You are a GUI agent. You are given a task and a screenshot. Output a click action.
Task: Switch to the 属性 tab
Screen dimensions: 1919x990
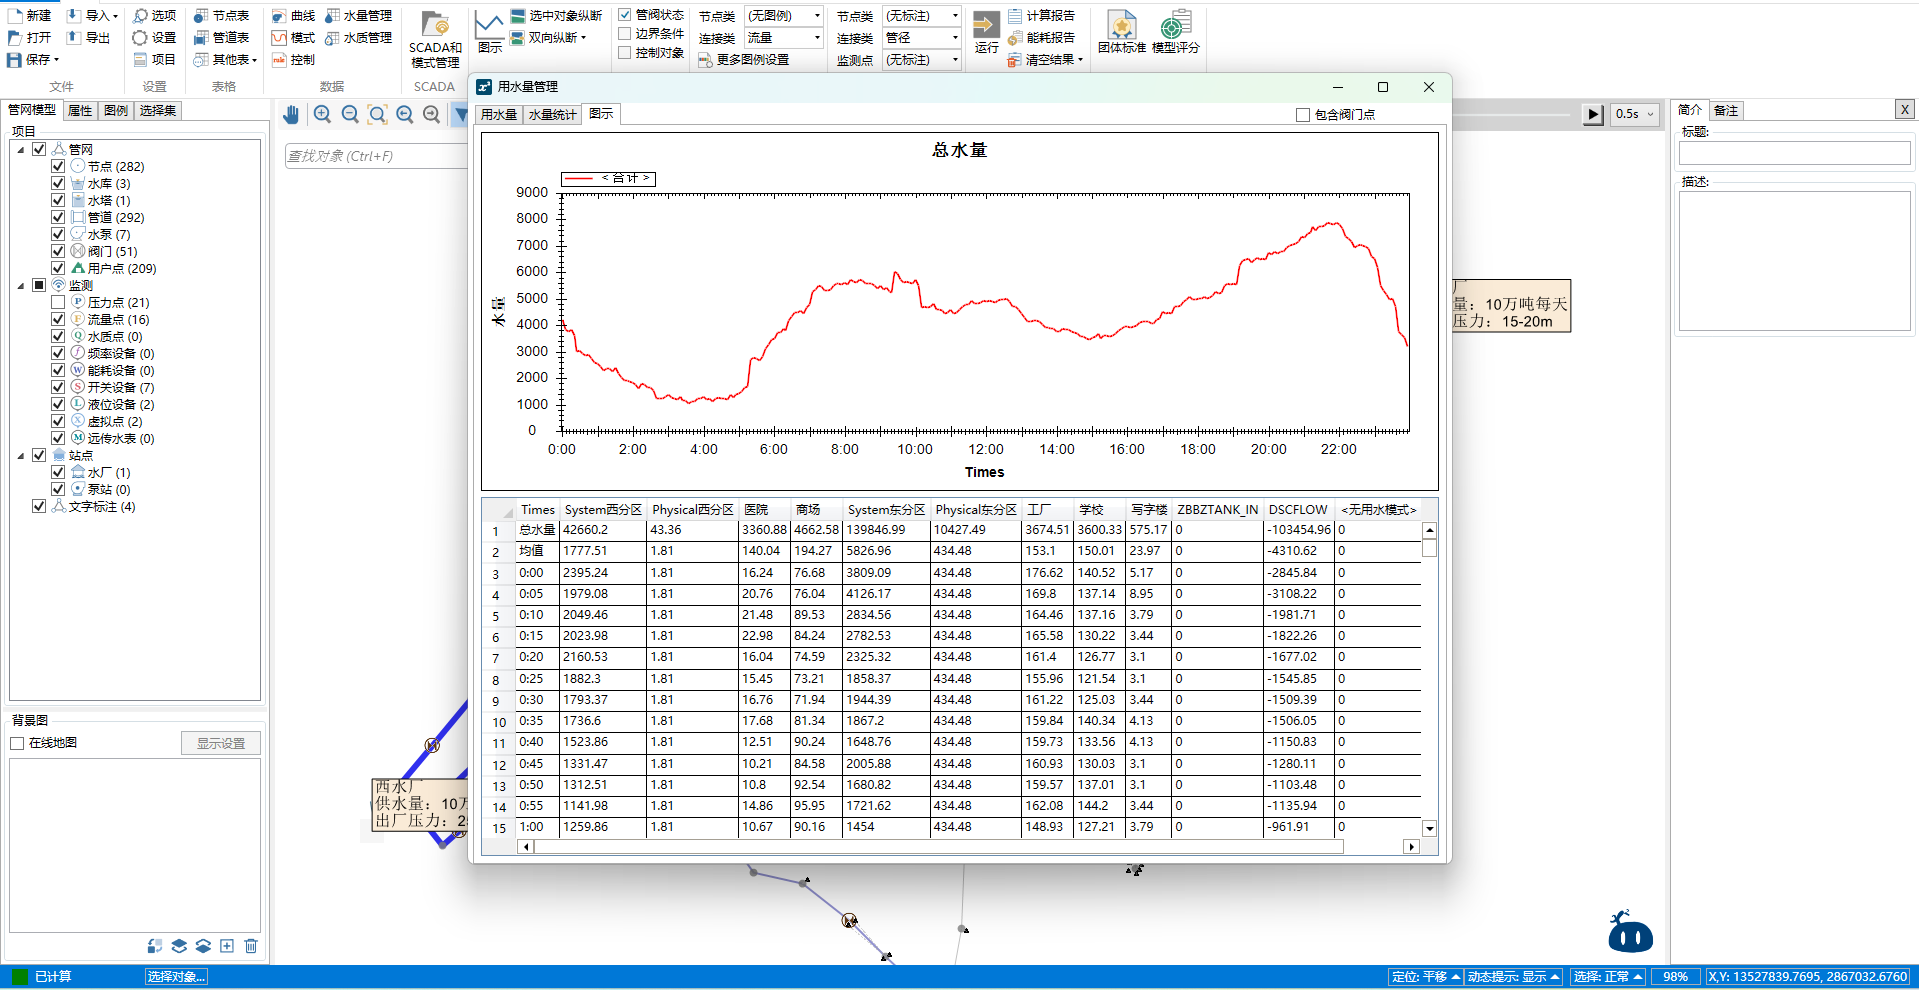point(80,111)
